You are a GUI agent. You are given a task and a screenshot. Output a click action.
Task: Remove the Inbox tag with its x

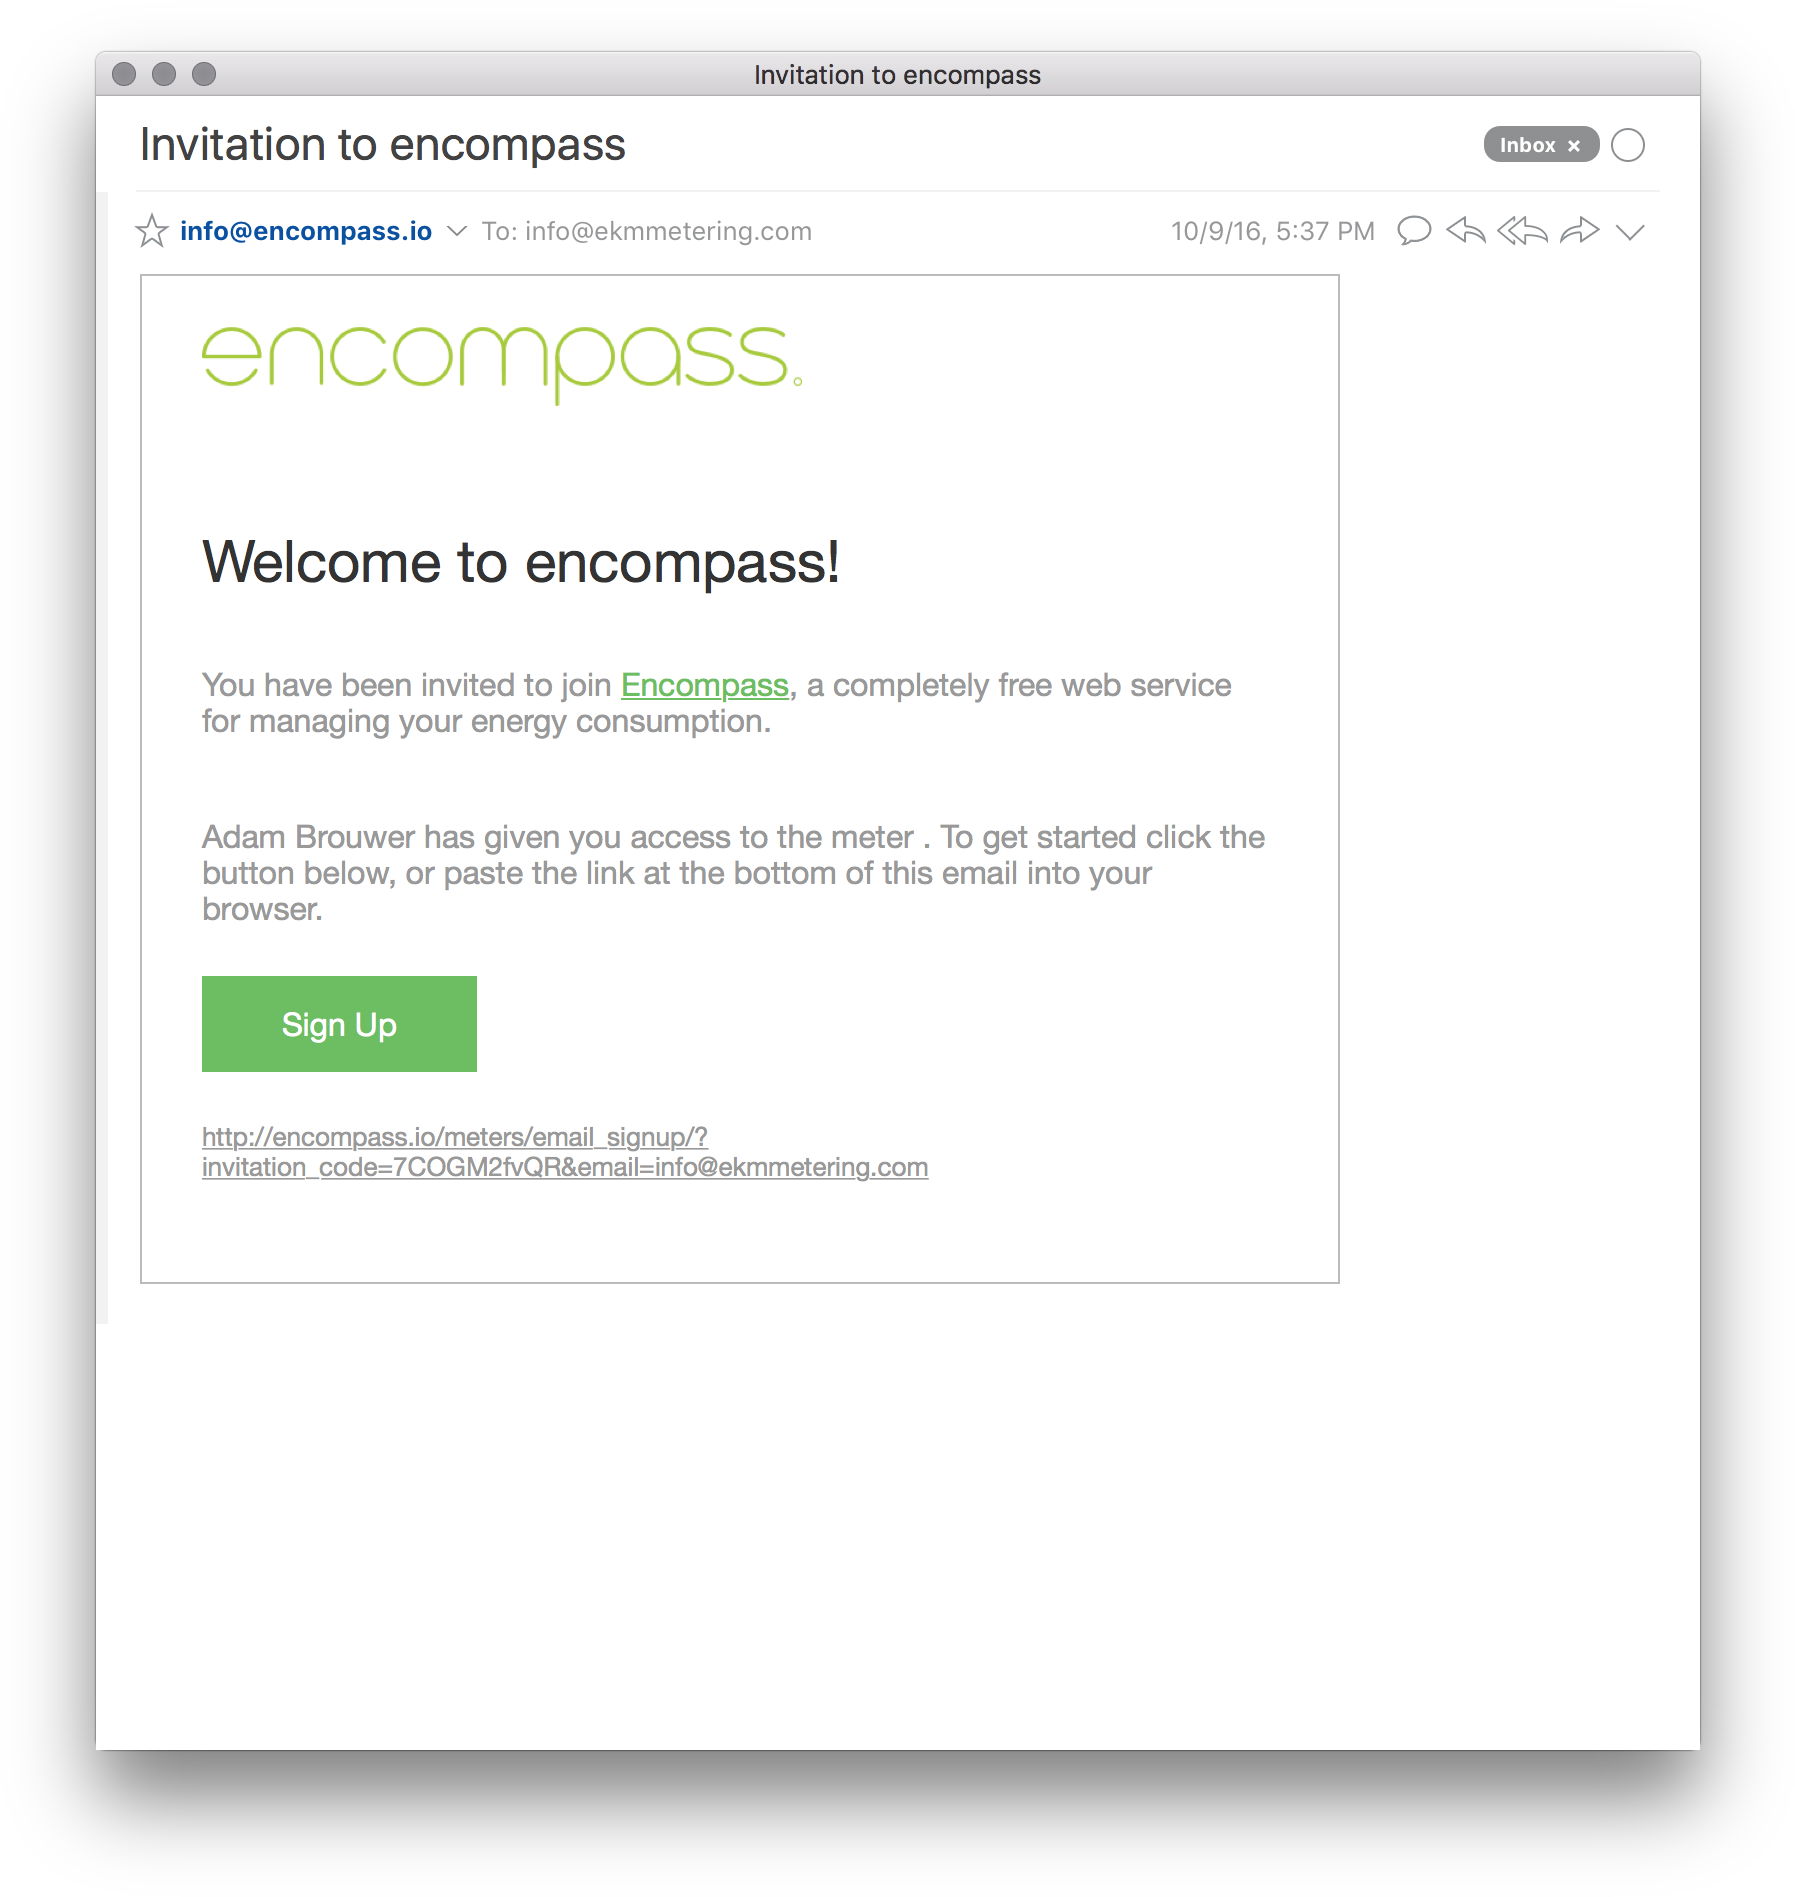tap(1574, 146)
